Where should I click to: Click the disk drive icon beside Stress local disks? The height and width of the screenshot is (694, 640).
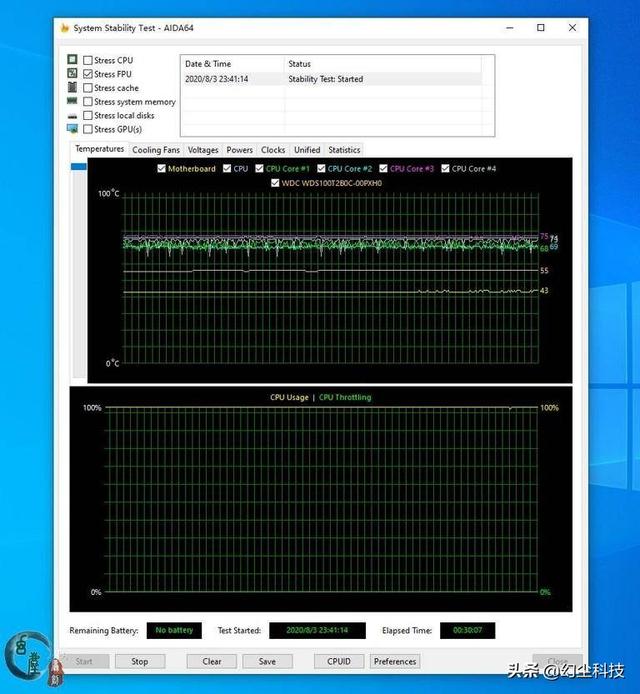point(72,116)
